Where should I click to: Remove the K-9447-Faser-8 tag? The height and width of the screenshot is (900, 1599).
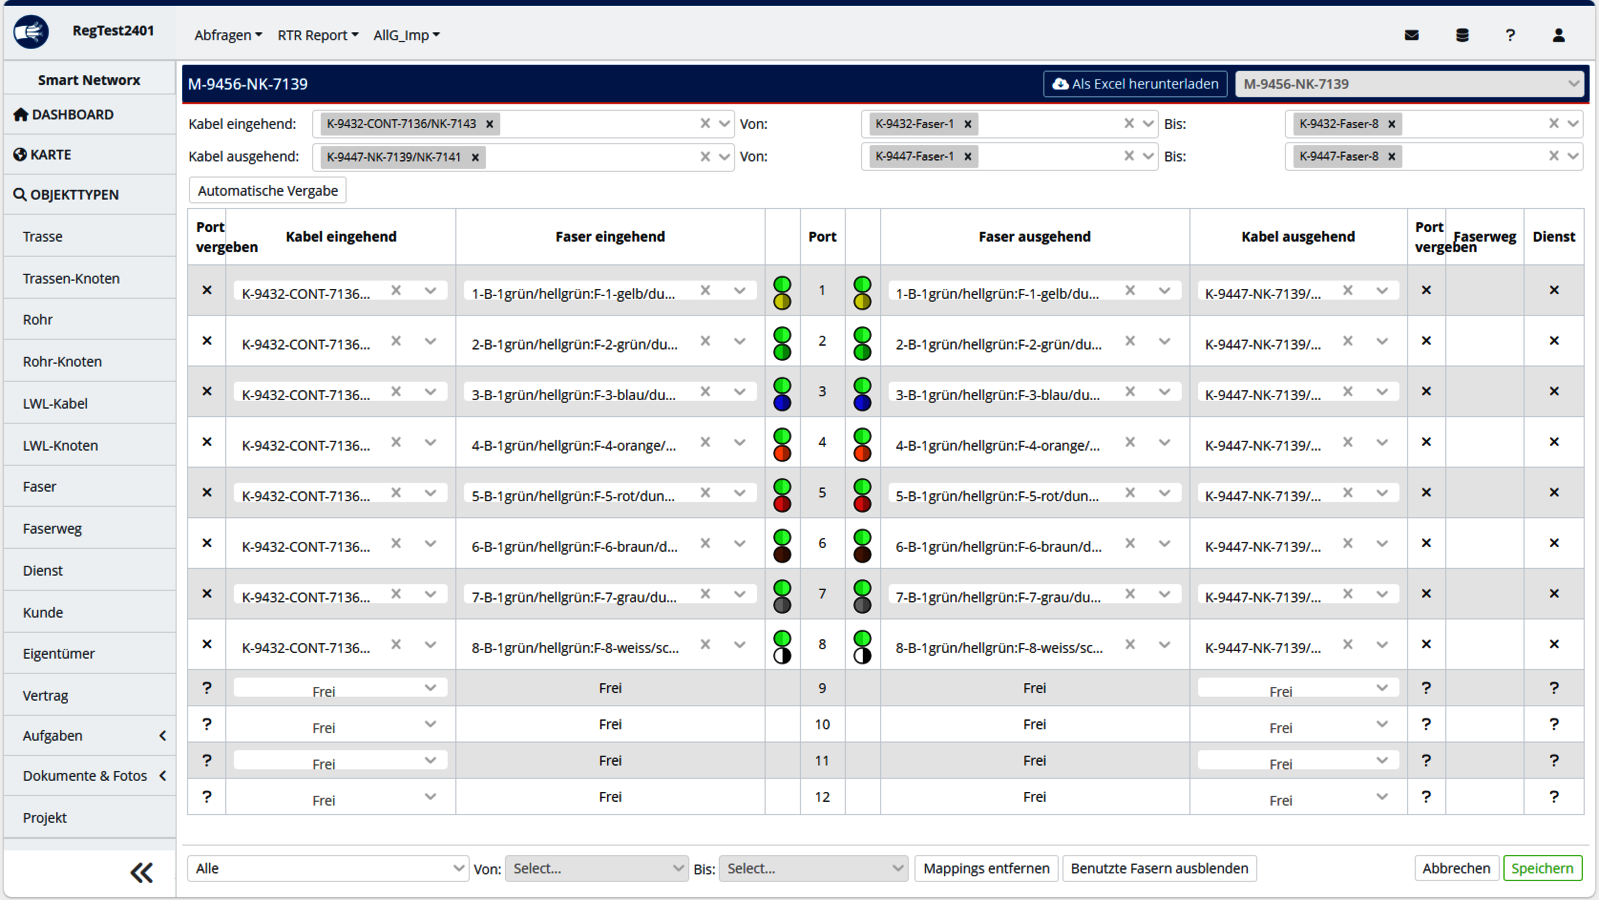click(x=1392, y=157)
